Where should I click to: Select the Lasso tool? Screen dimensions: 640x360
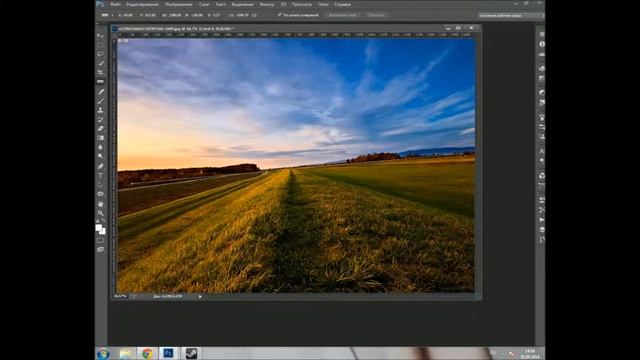point(100,54)
